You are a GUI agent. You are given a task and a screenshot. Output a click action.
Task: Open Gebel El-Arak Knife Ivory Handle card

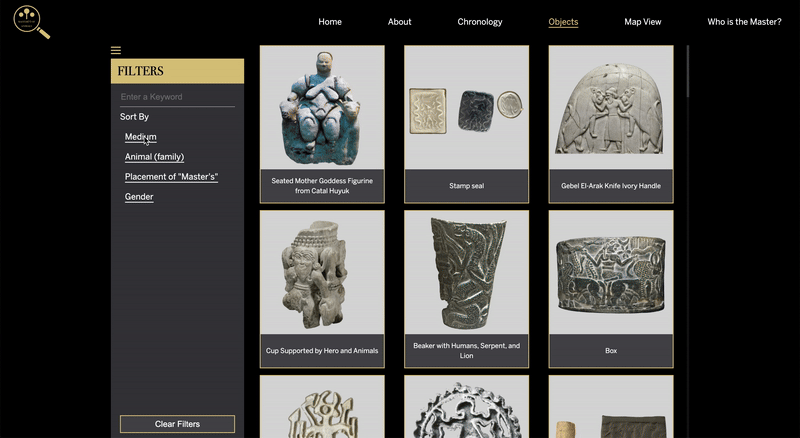tap(611, 124)
